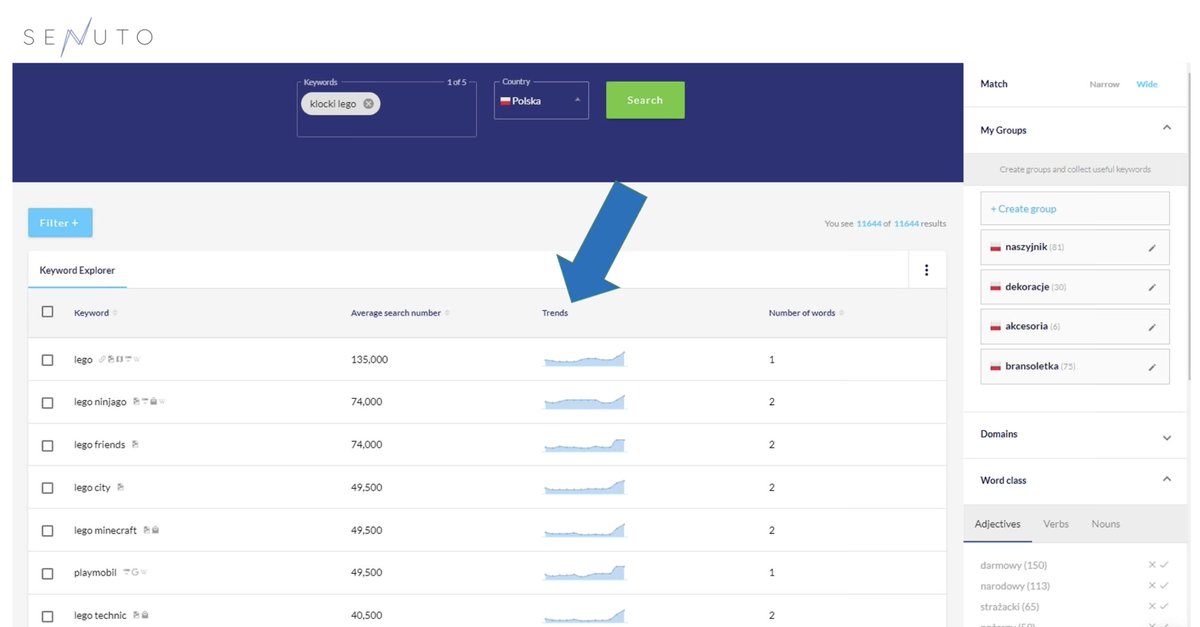
Task: Click the 'darmowy (150)' adjective entry
Action: (x=1014, y=565)
